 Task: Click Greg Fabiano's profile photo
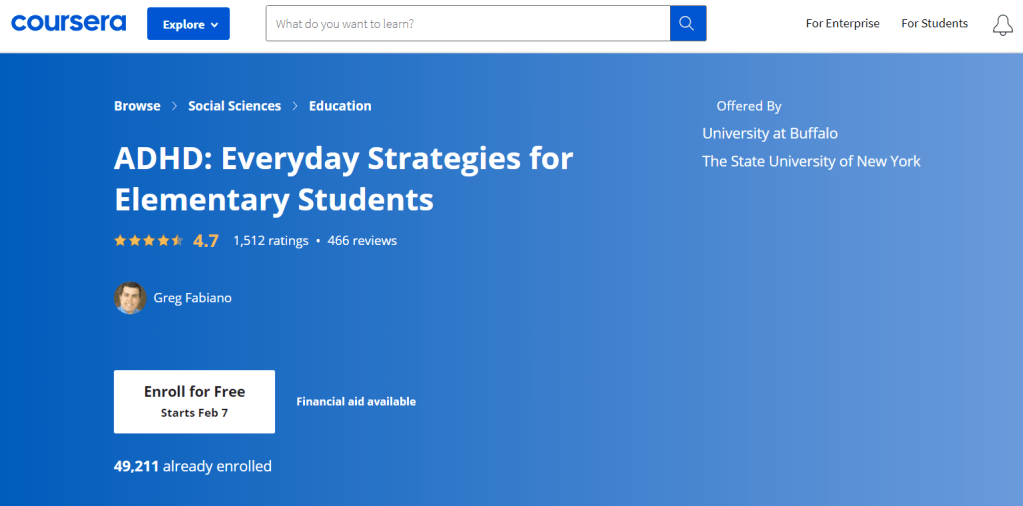point(130,298)
